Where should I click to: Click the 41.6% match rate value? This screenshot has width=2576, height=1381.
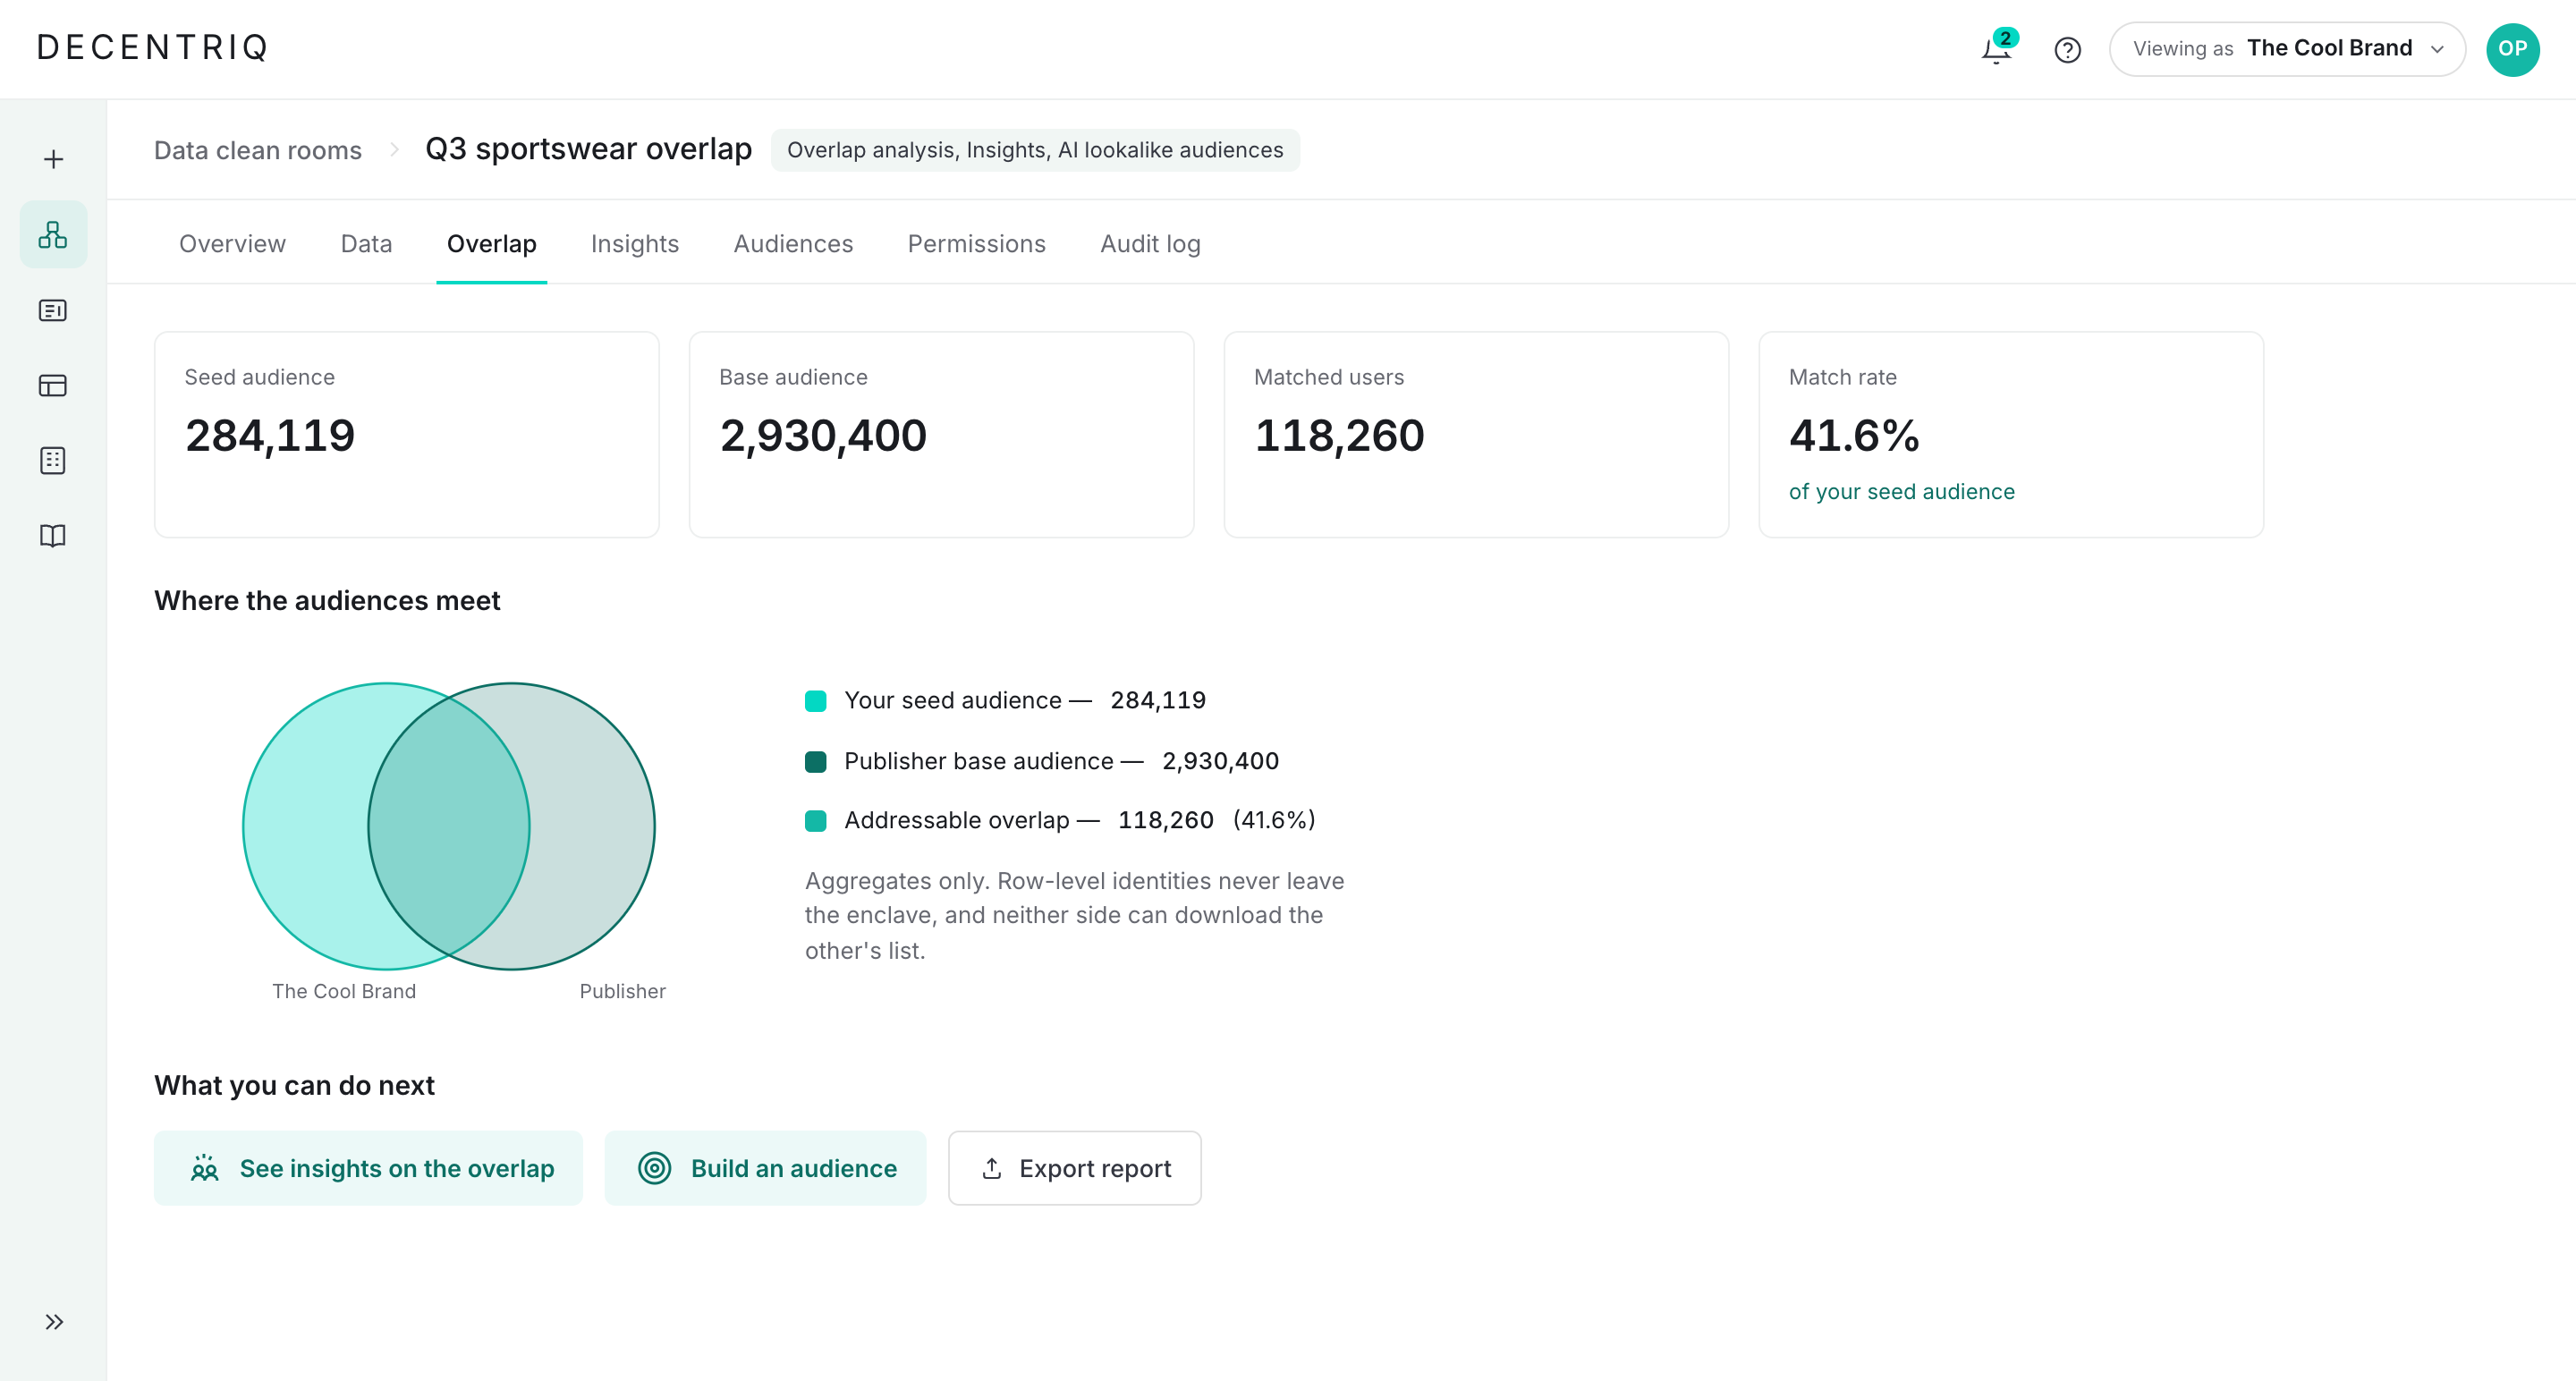1855,435
